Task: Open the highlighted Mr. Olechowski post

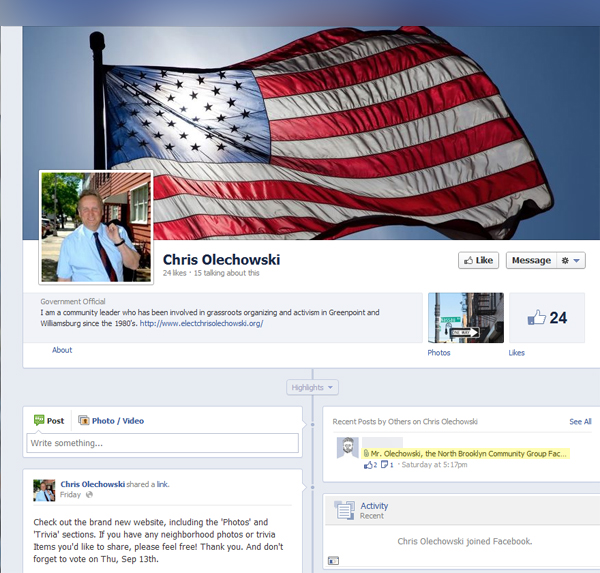Action: pos(468,453)
